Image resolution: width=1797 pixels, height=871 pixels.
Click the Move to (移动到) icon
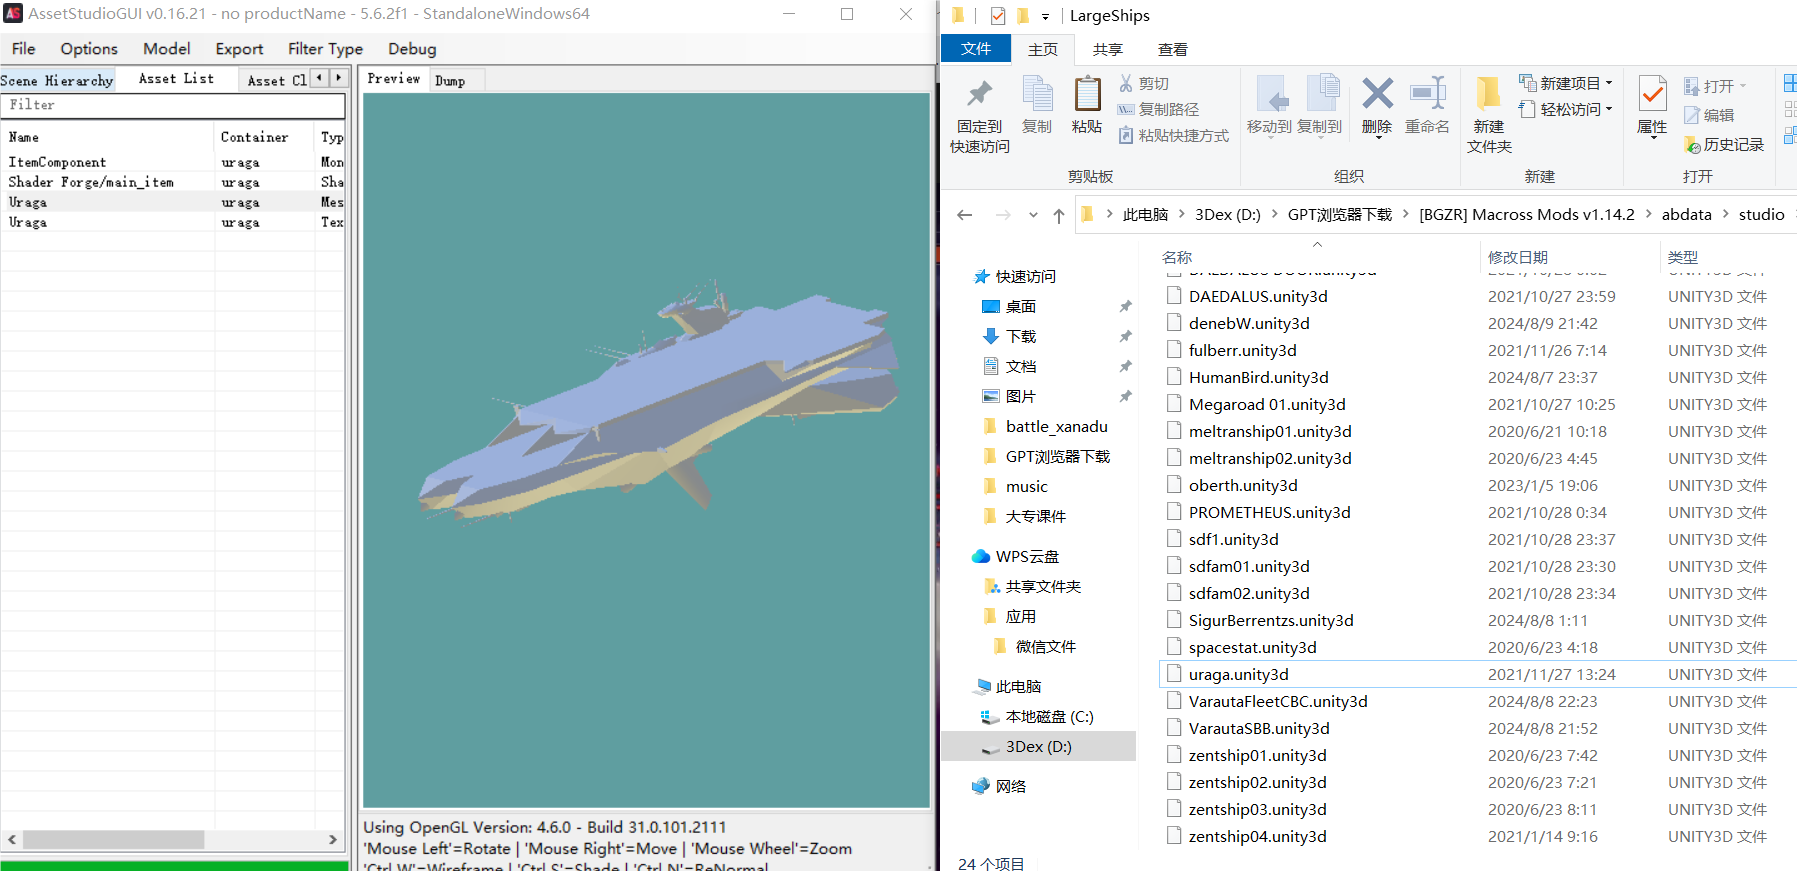pyautogui.click(x=1270, y=94)
